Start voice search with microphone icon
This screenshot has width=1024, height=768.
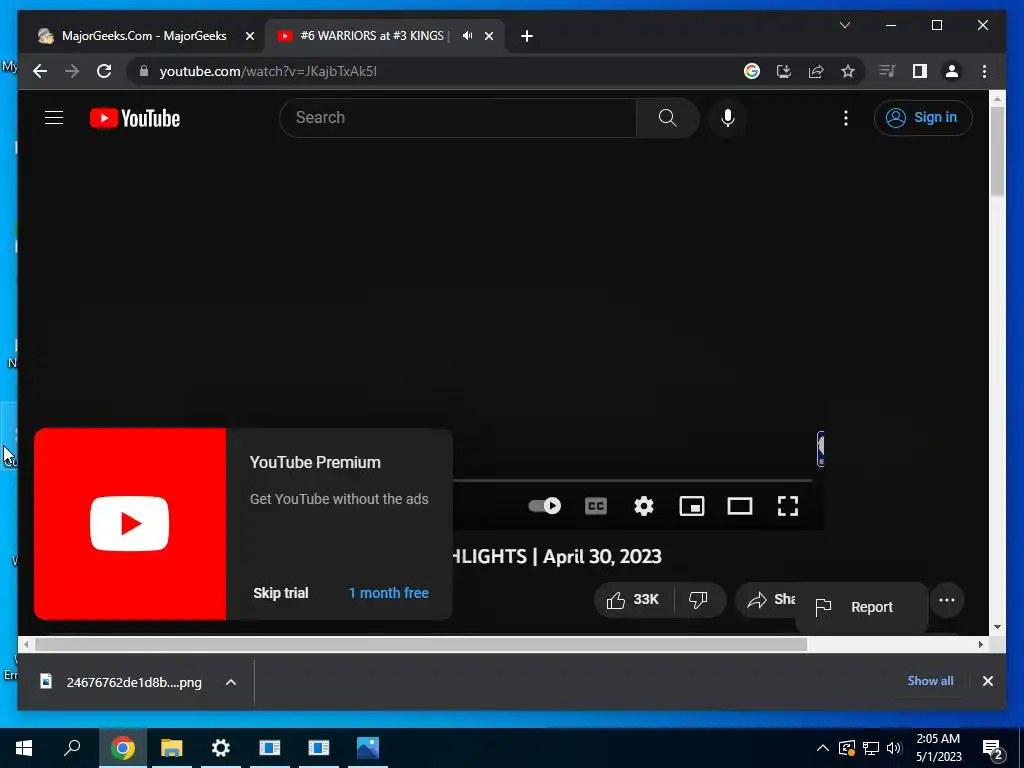point(728,118)
